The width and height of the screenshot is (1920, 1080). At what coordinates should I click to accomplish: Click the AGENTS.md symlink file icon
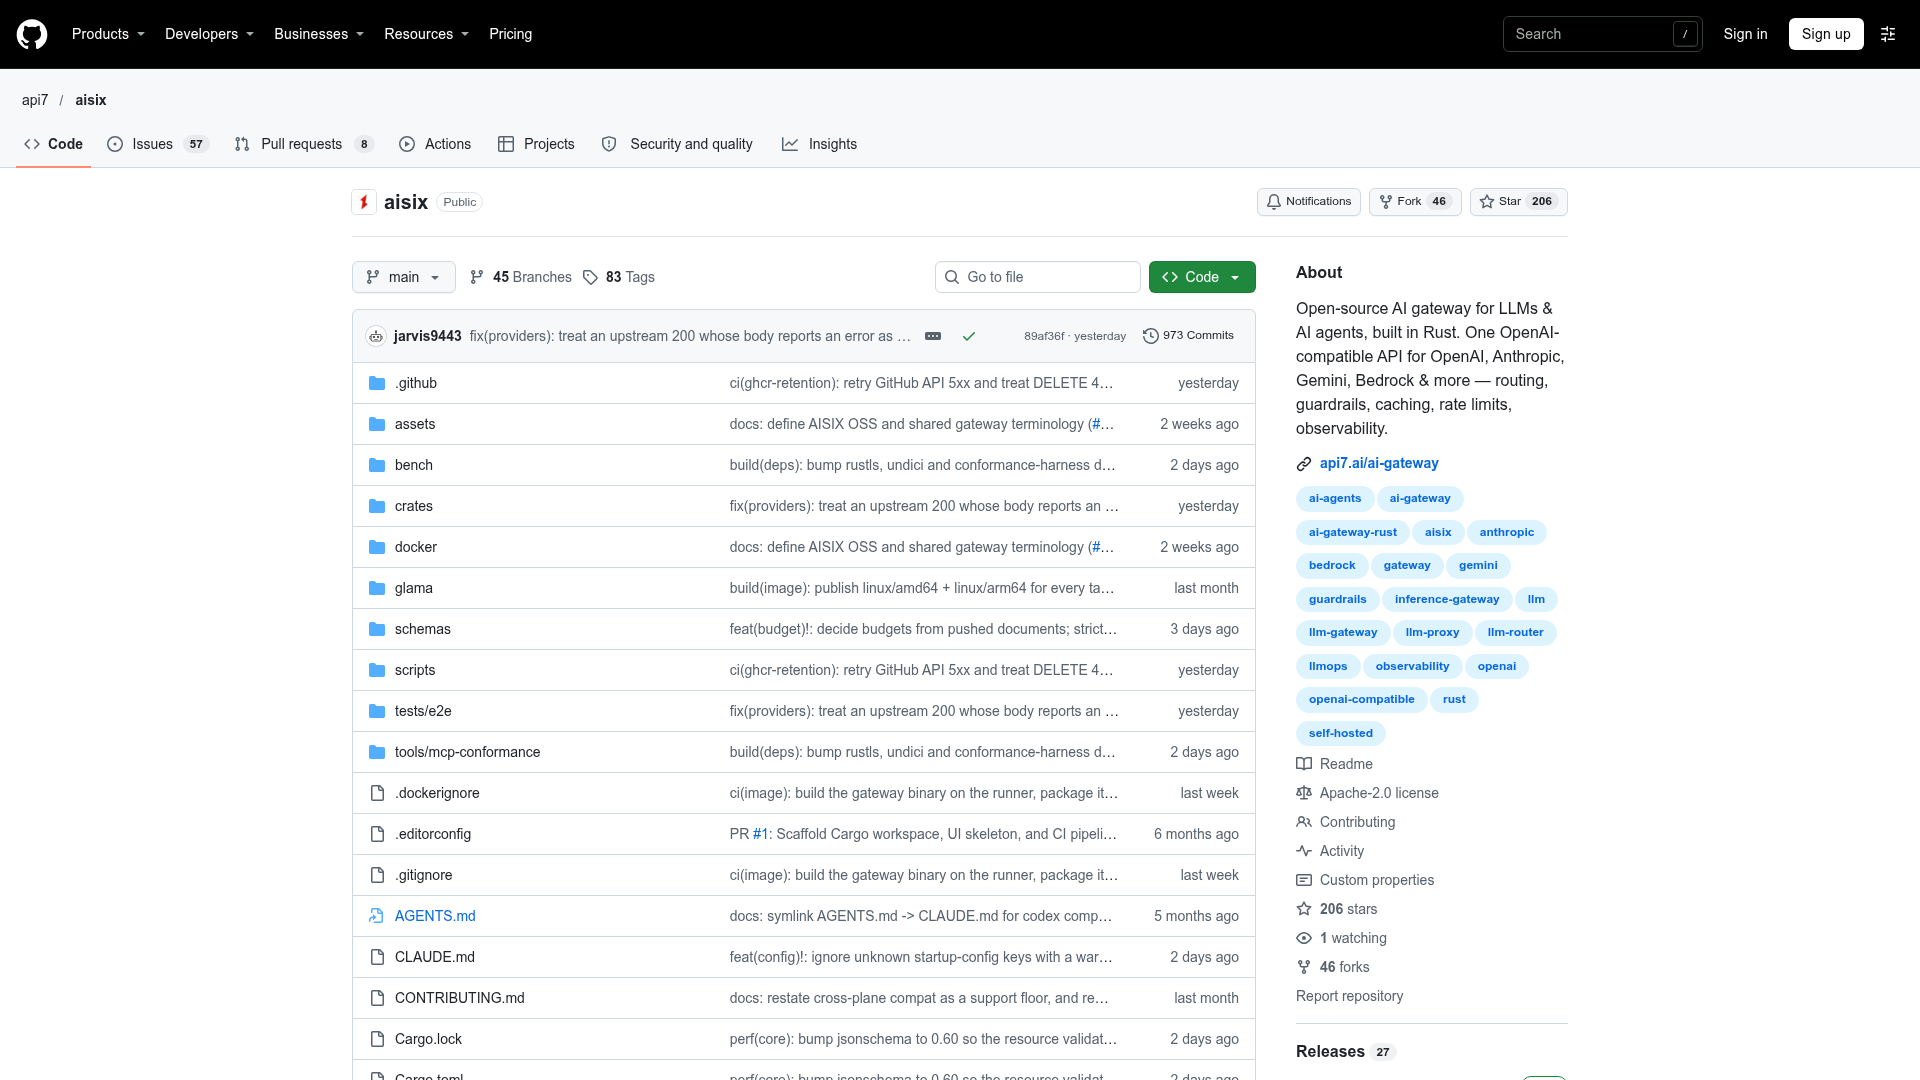[377, 916]
